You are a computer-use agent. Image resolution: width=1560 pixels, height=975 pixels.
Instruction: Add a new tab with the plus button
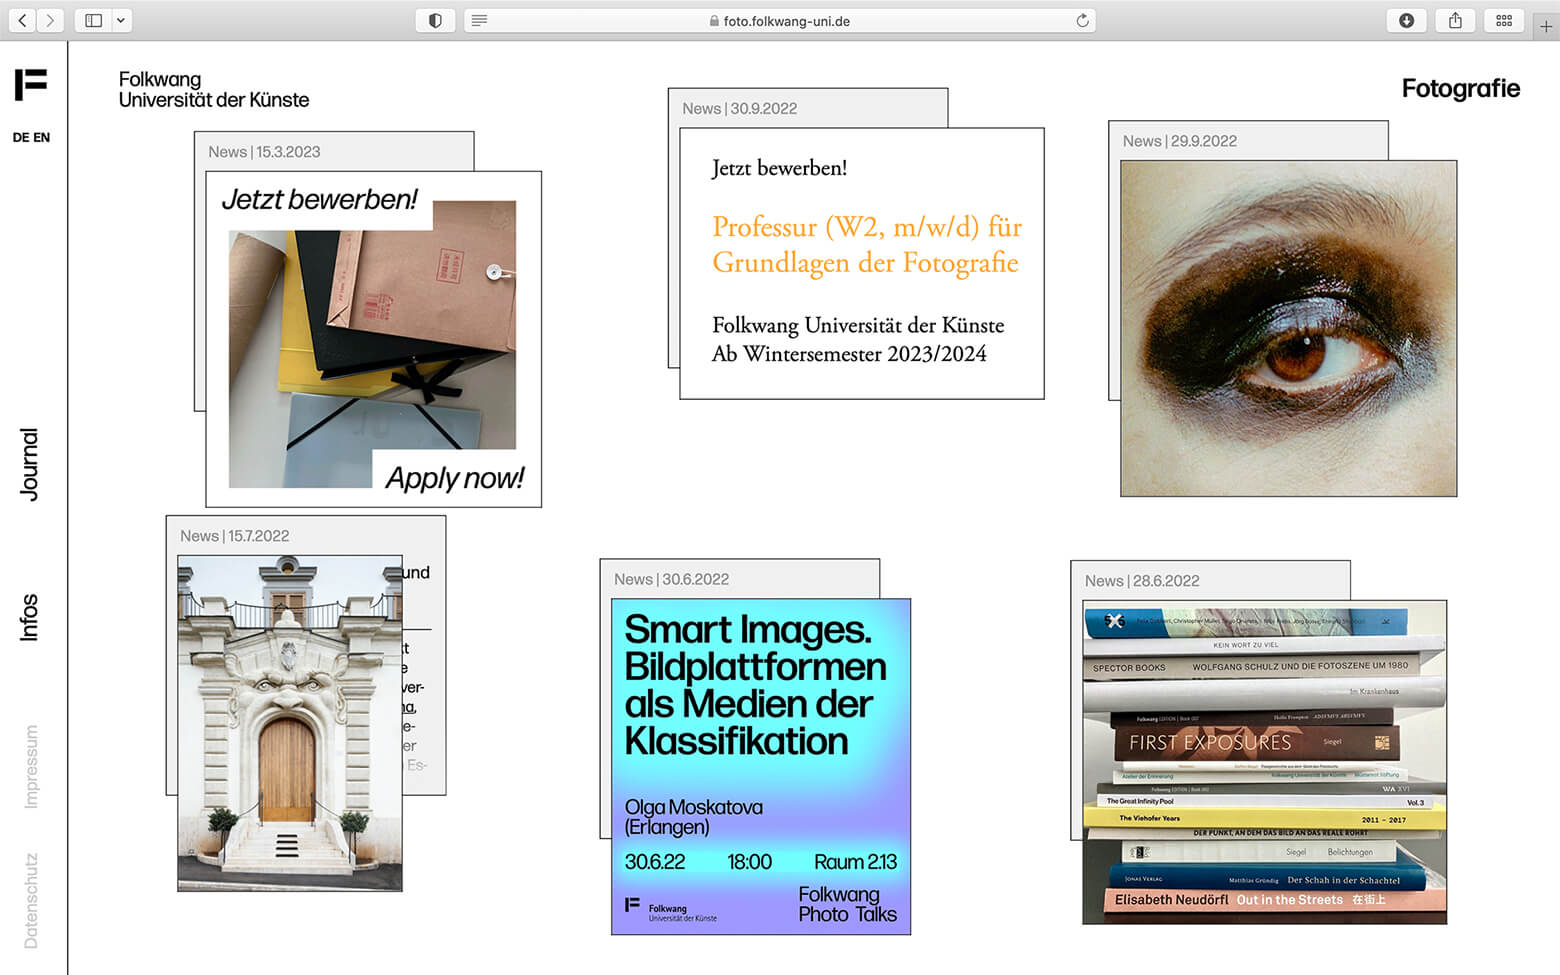click(x=1546, y=27)
